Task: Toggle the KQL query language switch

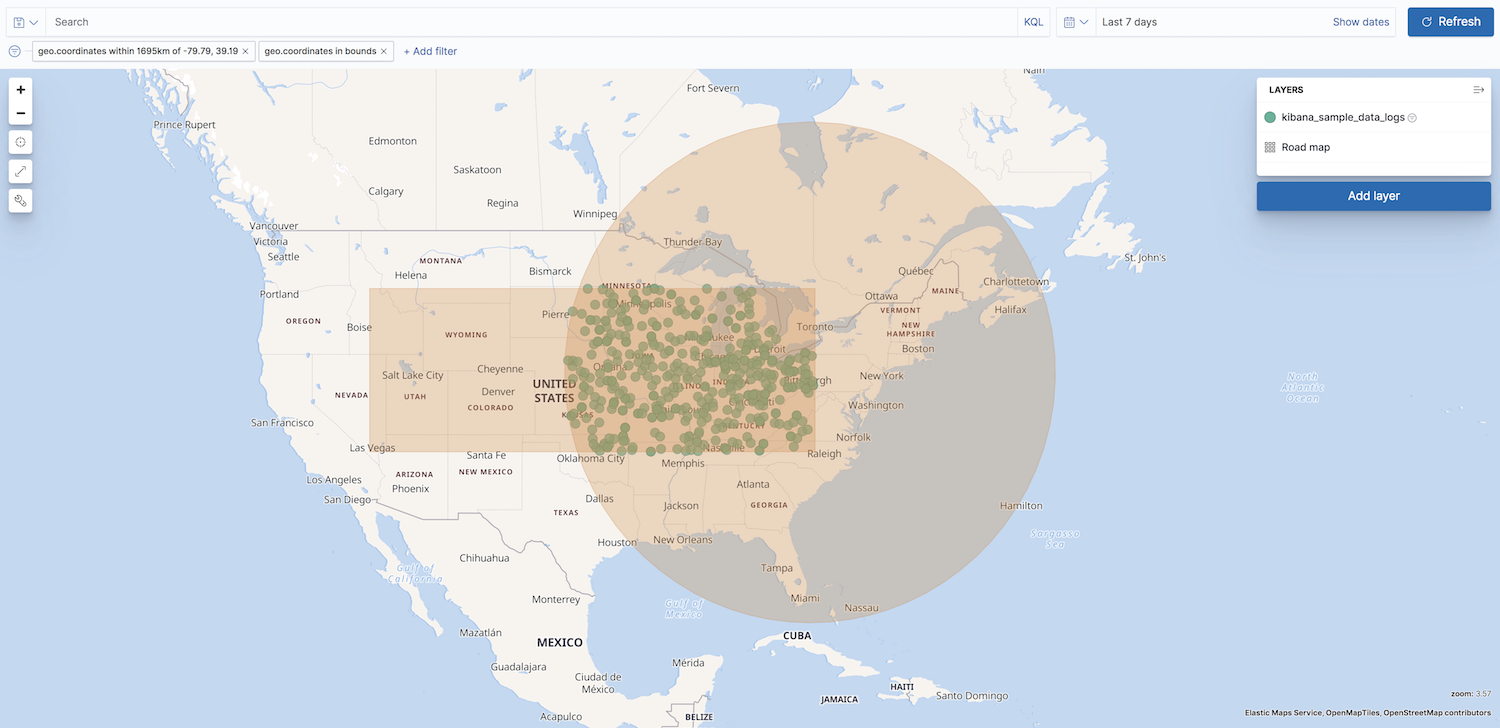Action: [x=1033, y=21]
